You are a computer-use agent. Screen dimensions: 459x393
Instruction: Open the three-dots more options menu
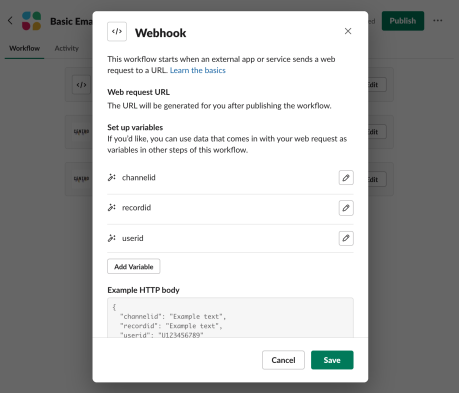(x=438, y=21)
